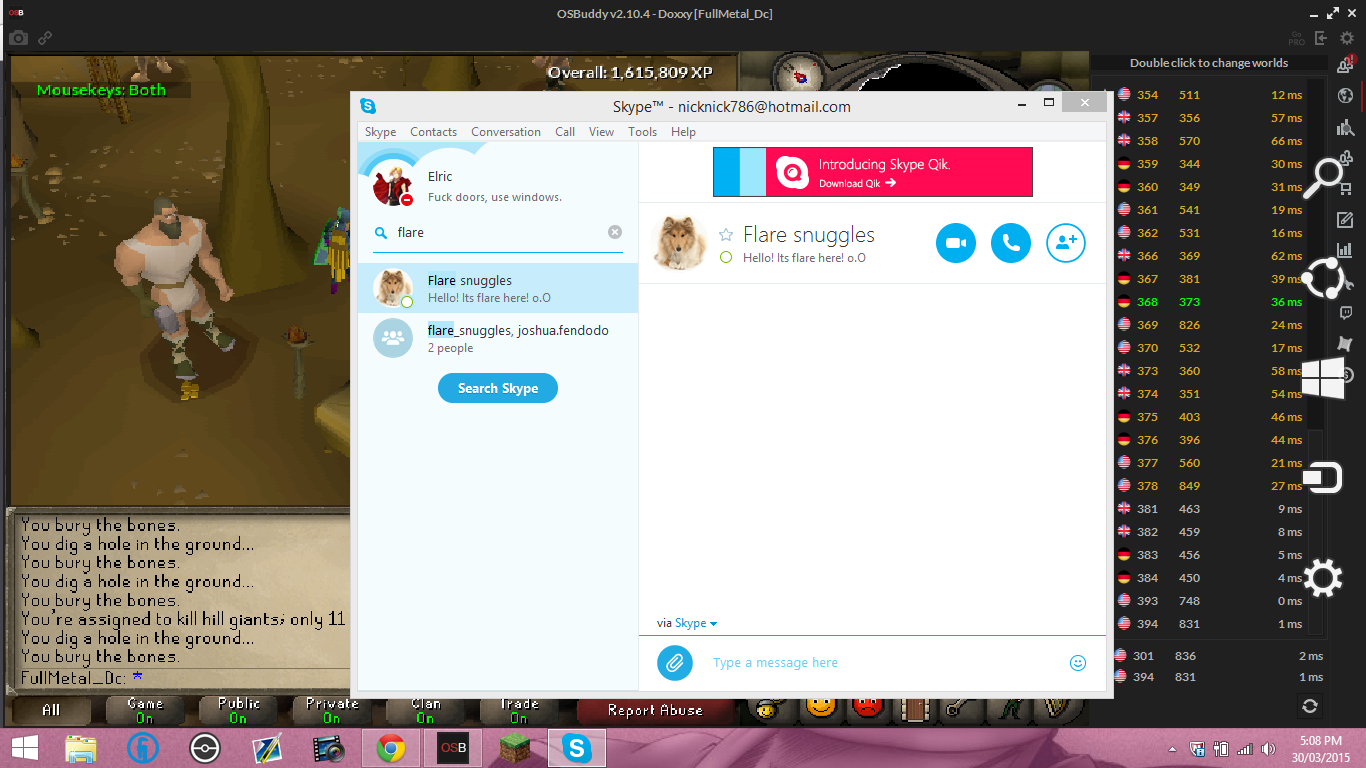1366x768 pixels.
Task: Click the volume icon in system tray
Action: pyautogui.click(x=1270, y=749)
